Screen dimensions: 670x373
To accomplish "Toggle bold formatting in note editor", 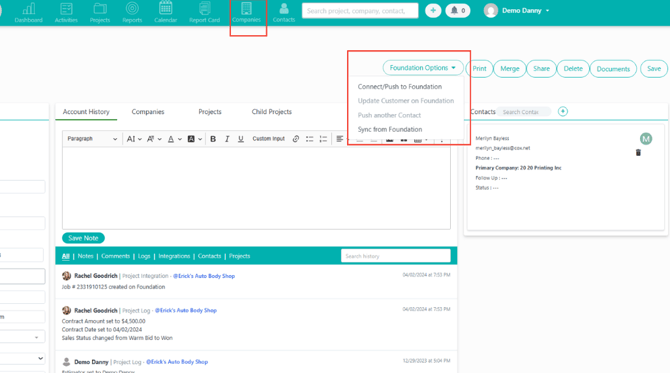I will pos(213,139).
